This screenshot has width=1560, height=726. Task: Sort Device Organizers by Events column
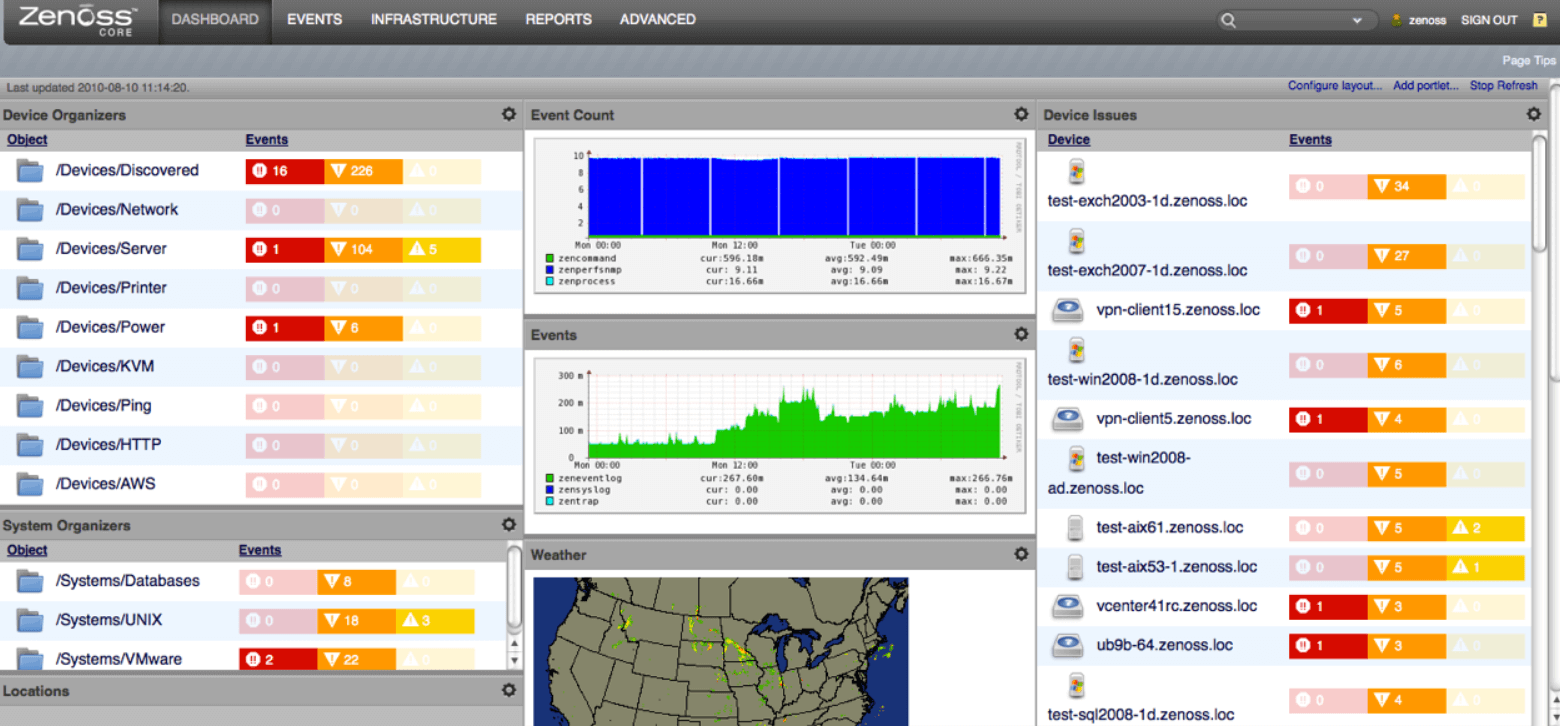tap(266, 140)
